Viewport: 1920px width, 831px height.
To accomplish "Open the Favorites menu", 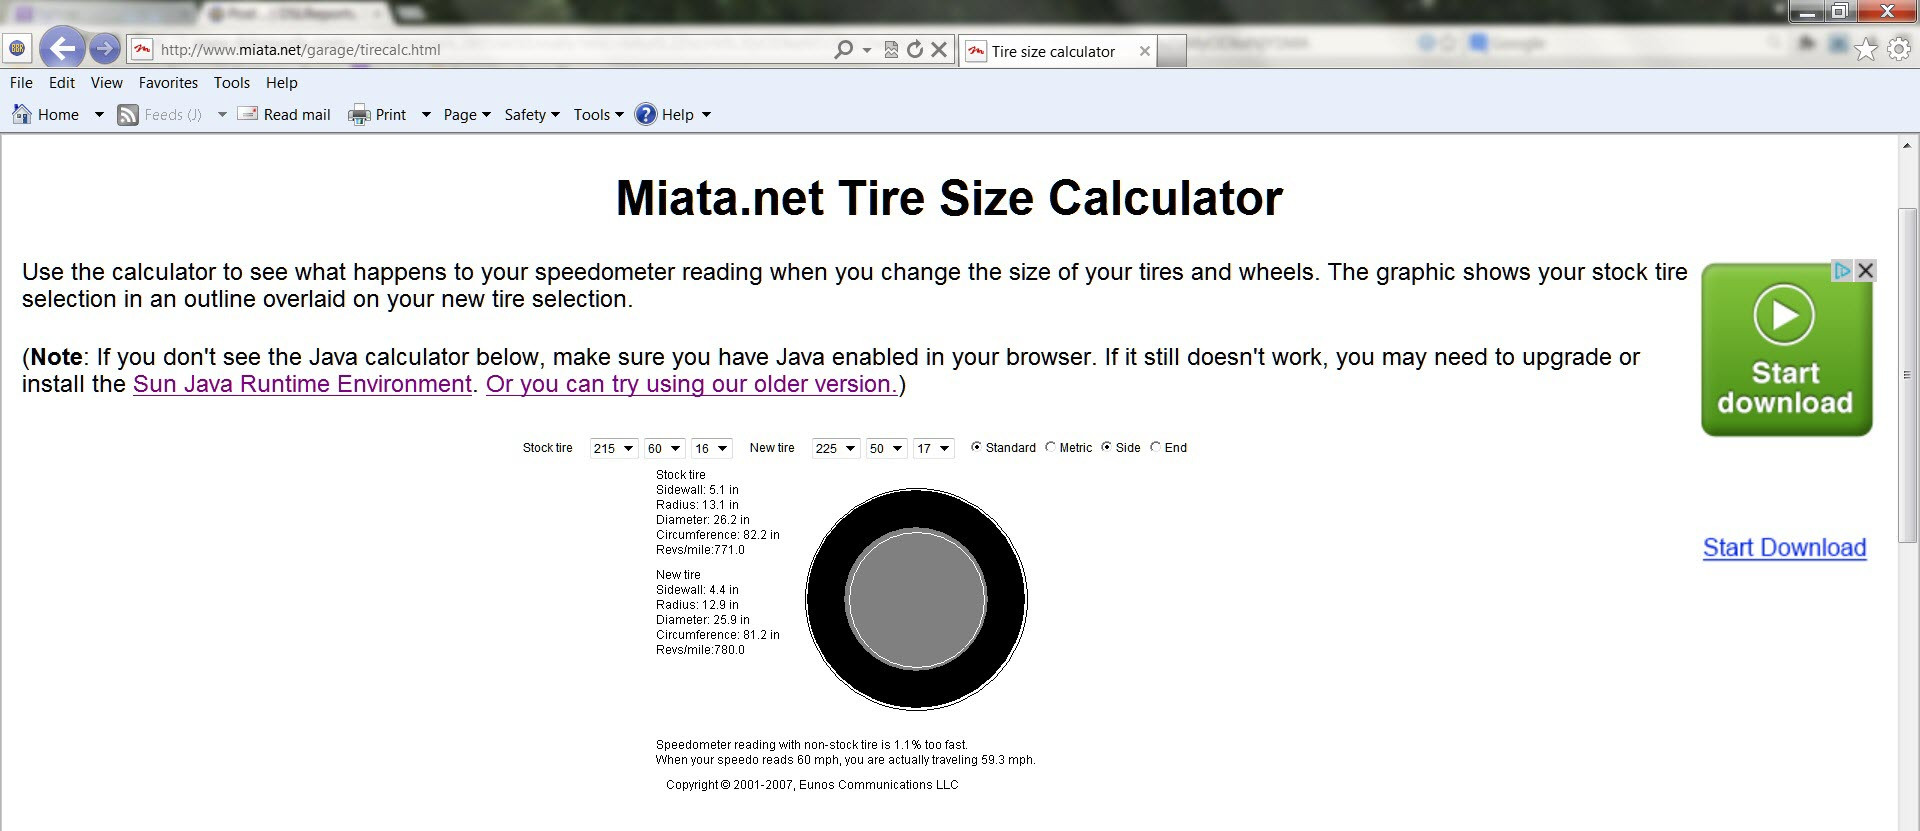I will pyautogui.click(x=168, y=83).
